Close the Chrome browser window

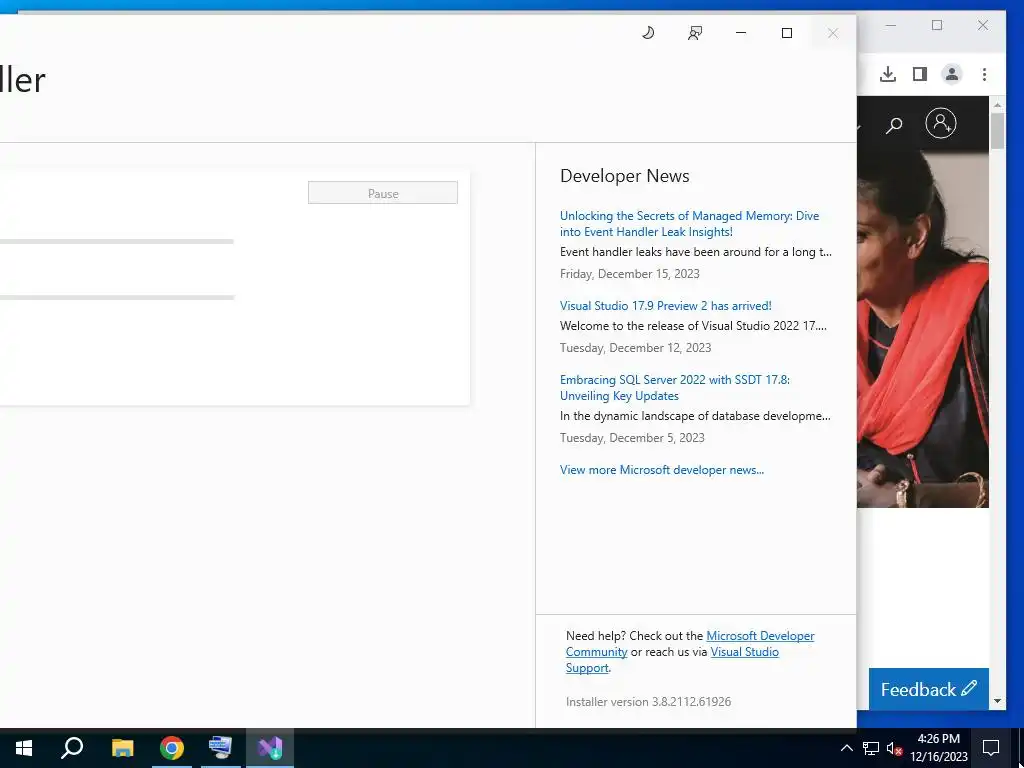pyautogui.click(x=983, y=25)
